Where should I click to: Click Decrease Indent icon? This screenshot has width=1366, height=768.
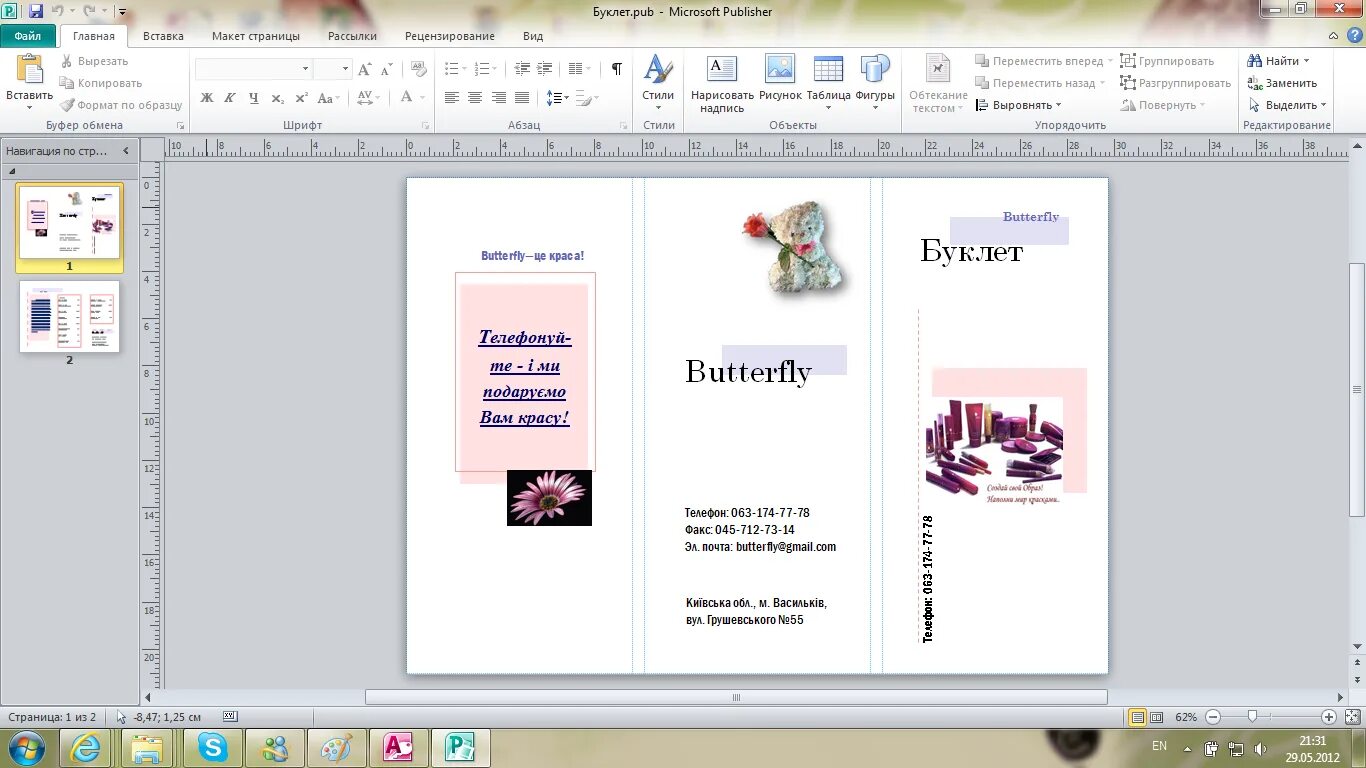coord(522,69)
